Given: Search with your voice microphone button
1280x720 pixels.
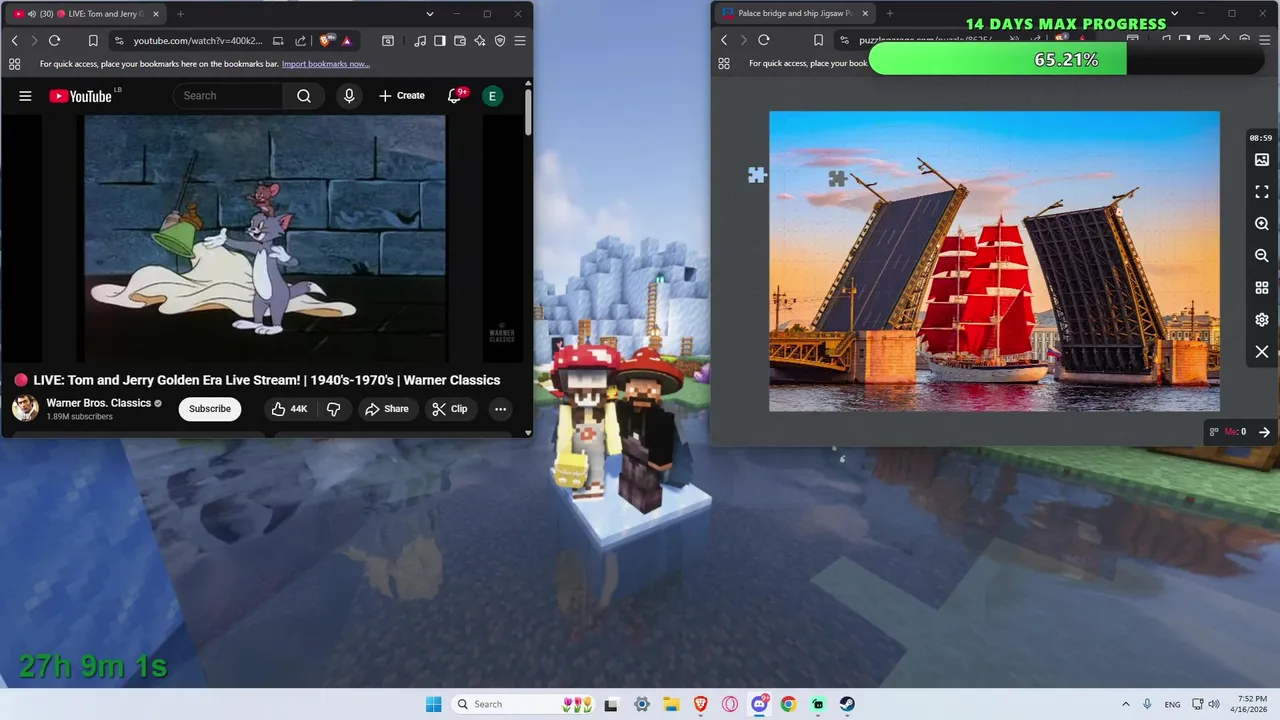Looking at the screenshot, I should click(349, 96).
